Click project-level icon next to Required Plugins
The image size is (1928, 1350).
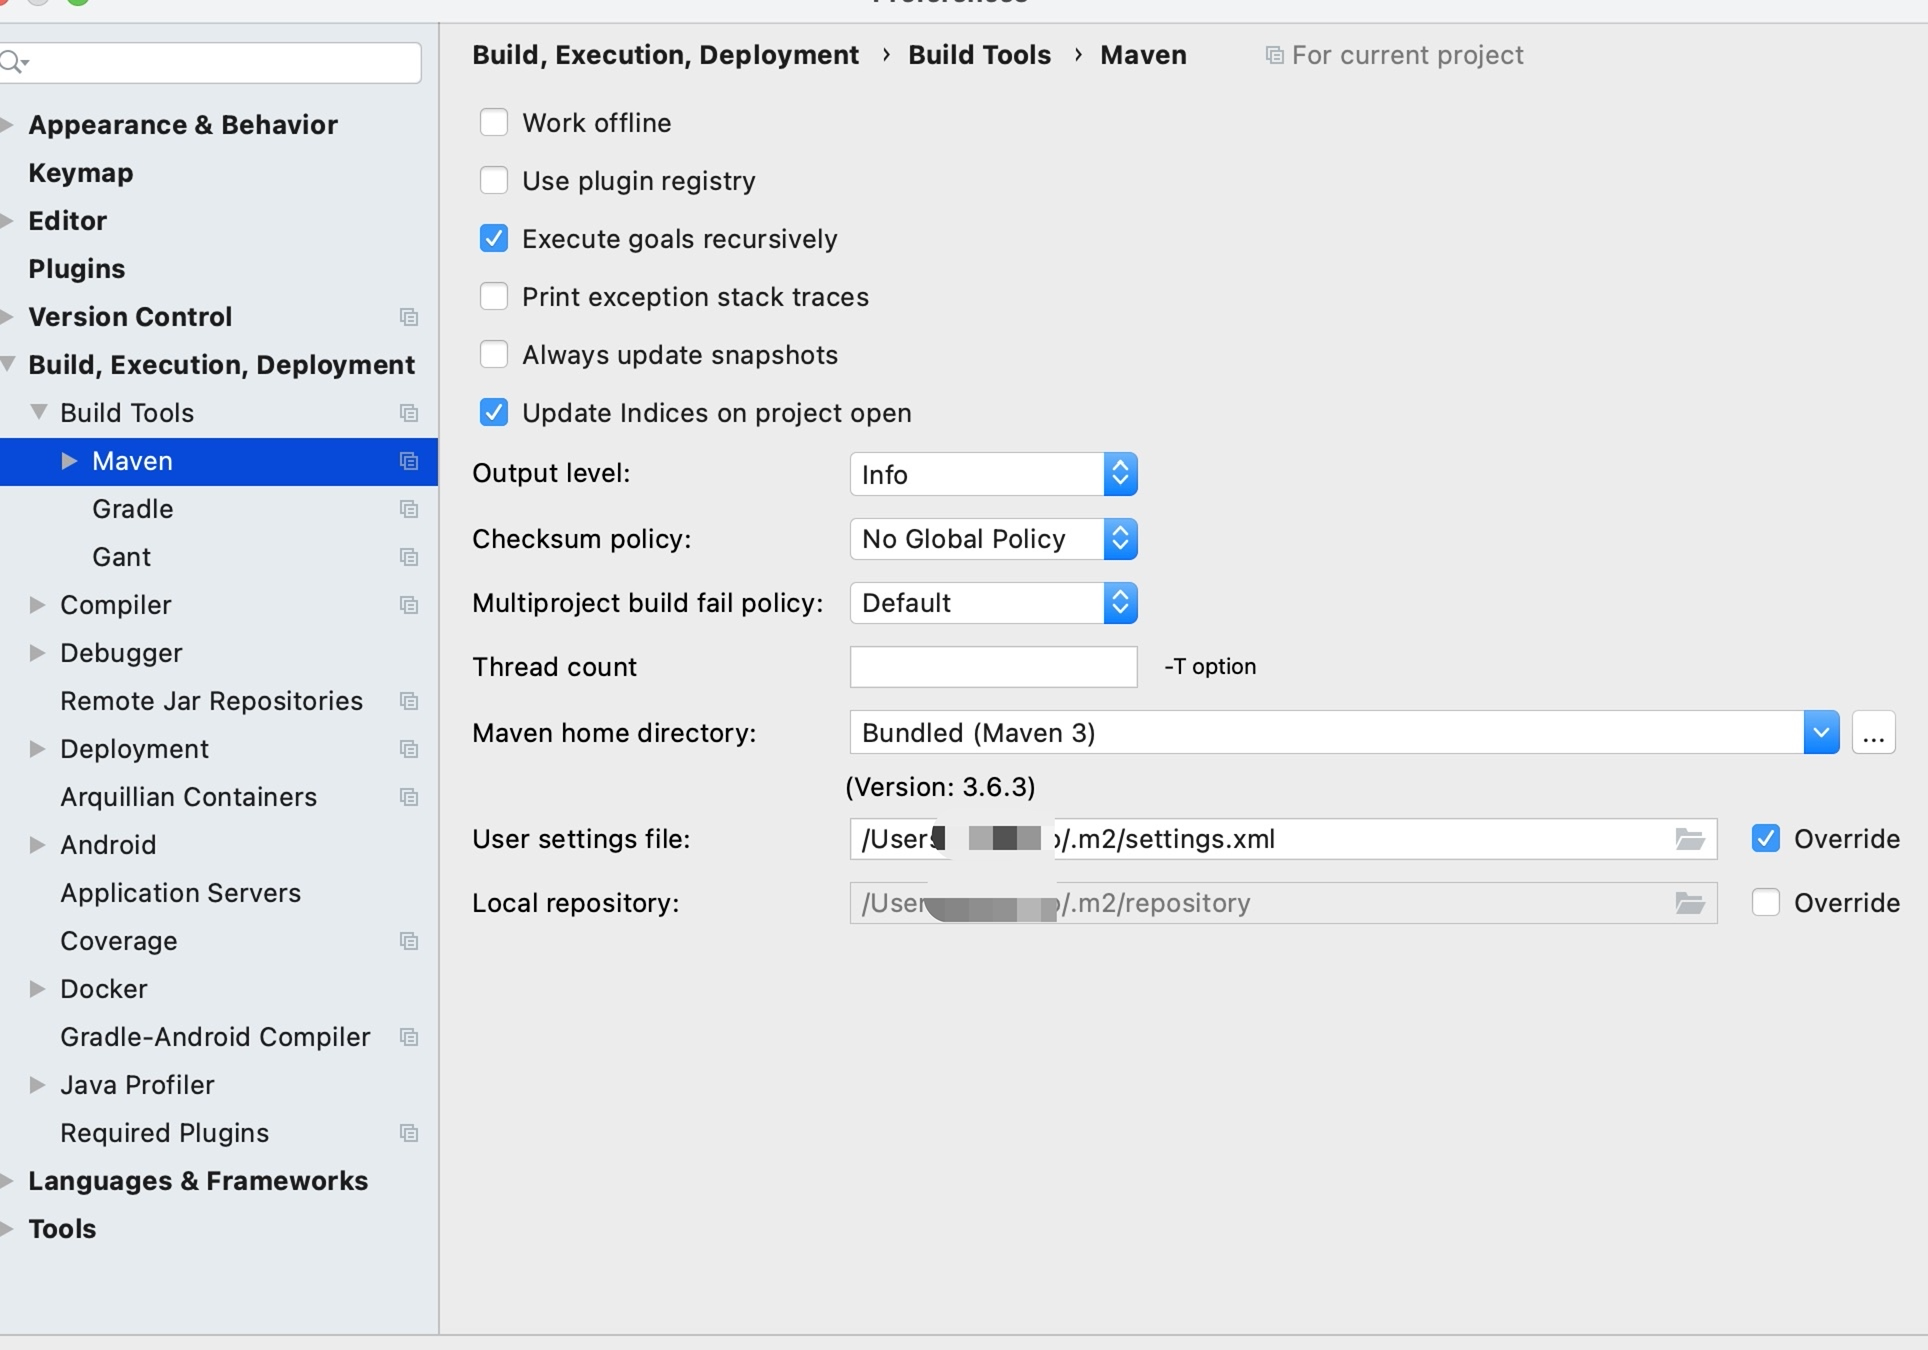pyautogui.click(x=409, y=1133)
